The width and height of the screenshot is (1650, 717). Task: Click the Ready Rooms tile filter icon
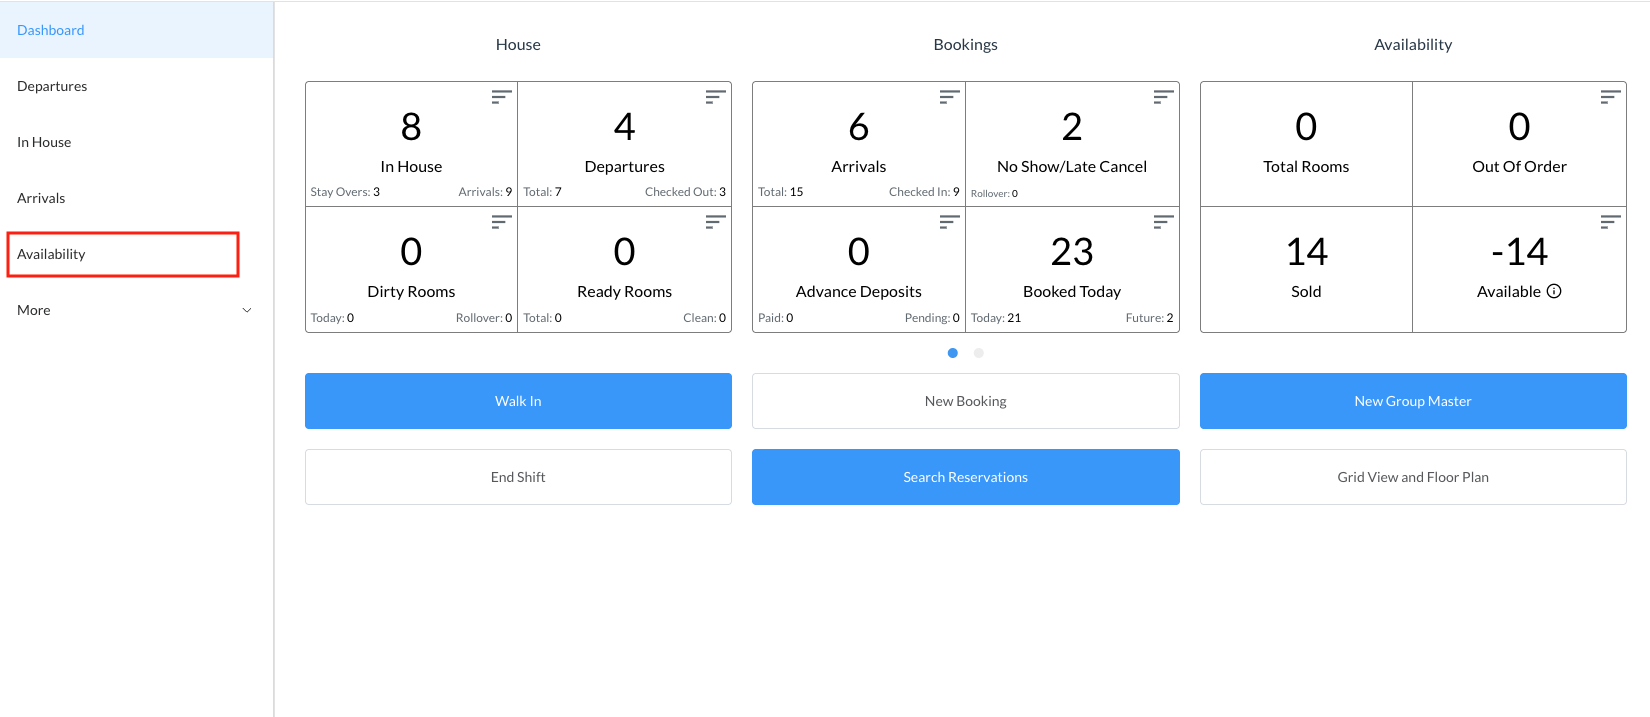pos(715,222)
